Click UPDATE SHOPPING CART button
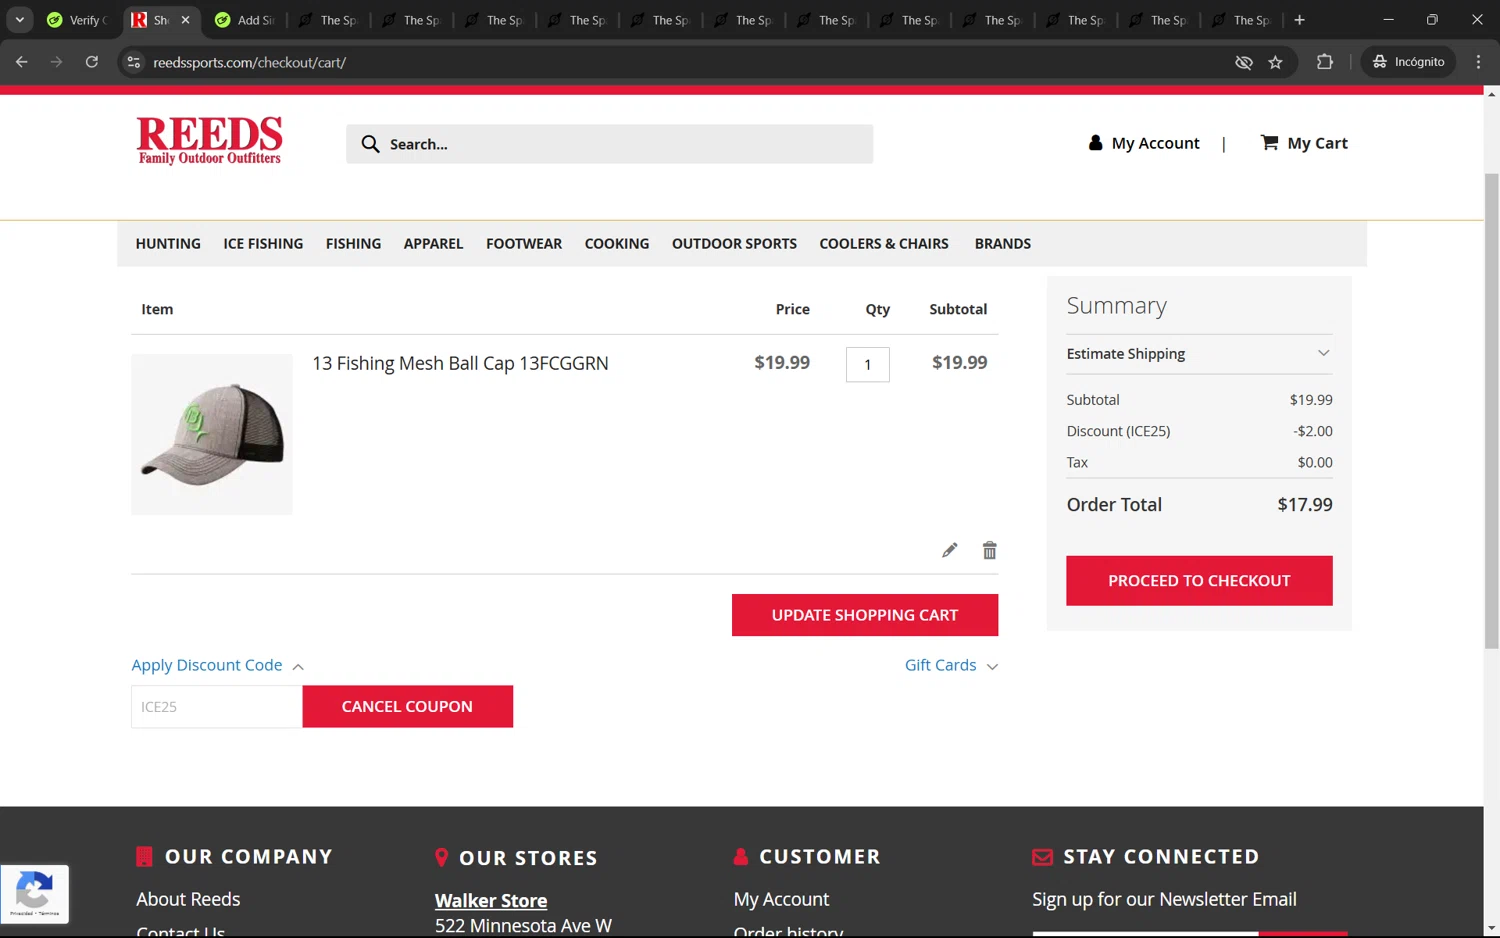1500x938 pixels. (x=865, y=615)
